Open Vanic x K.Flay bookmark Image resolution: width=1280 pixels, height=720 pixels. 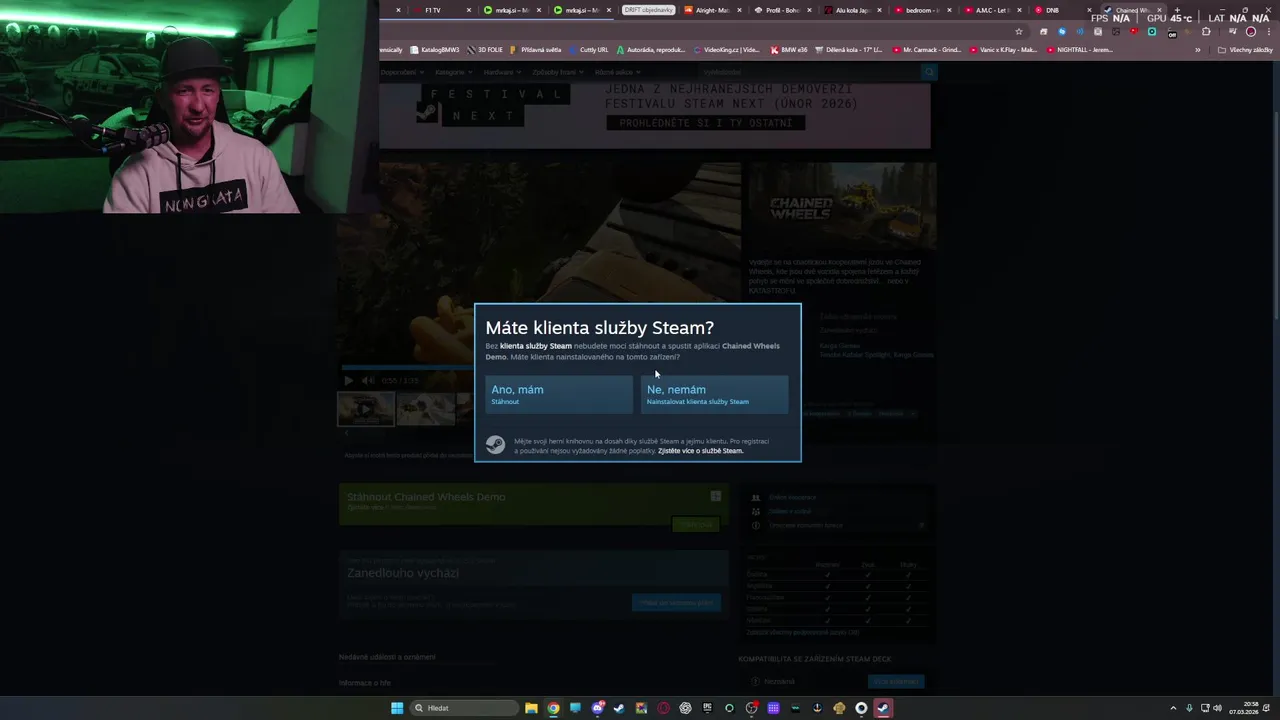[x=1004, y=49]
